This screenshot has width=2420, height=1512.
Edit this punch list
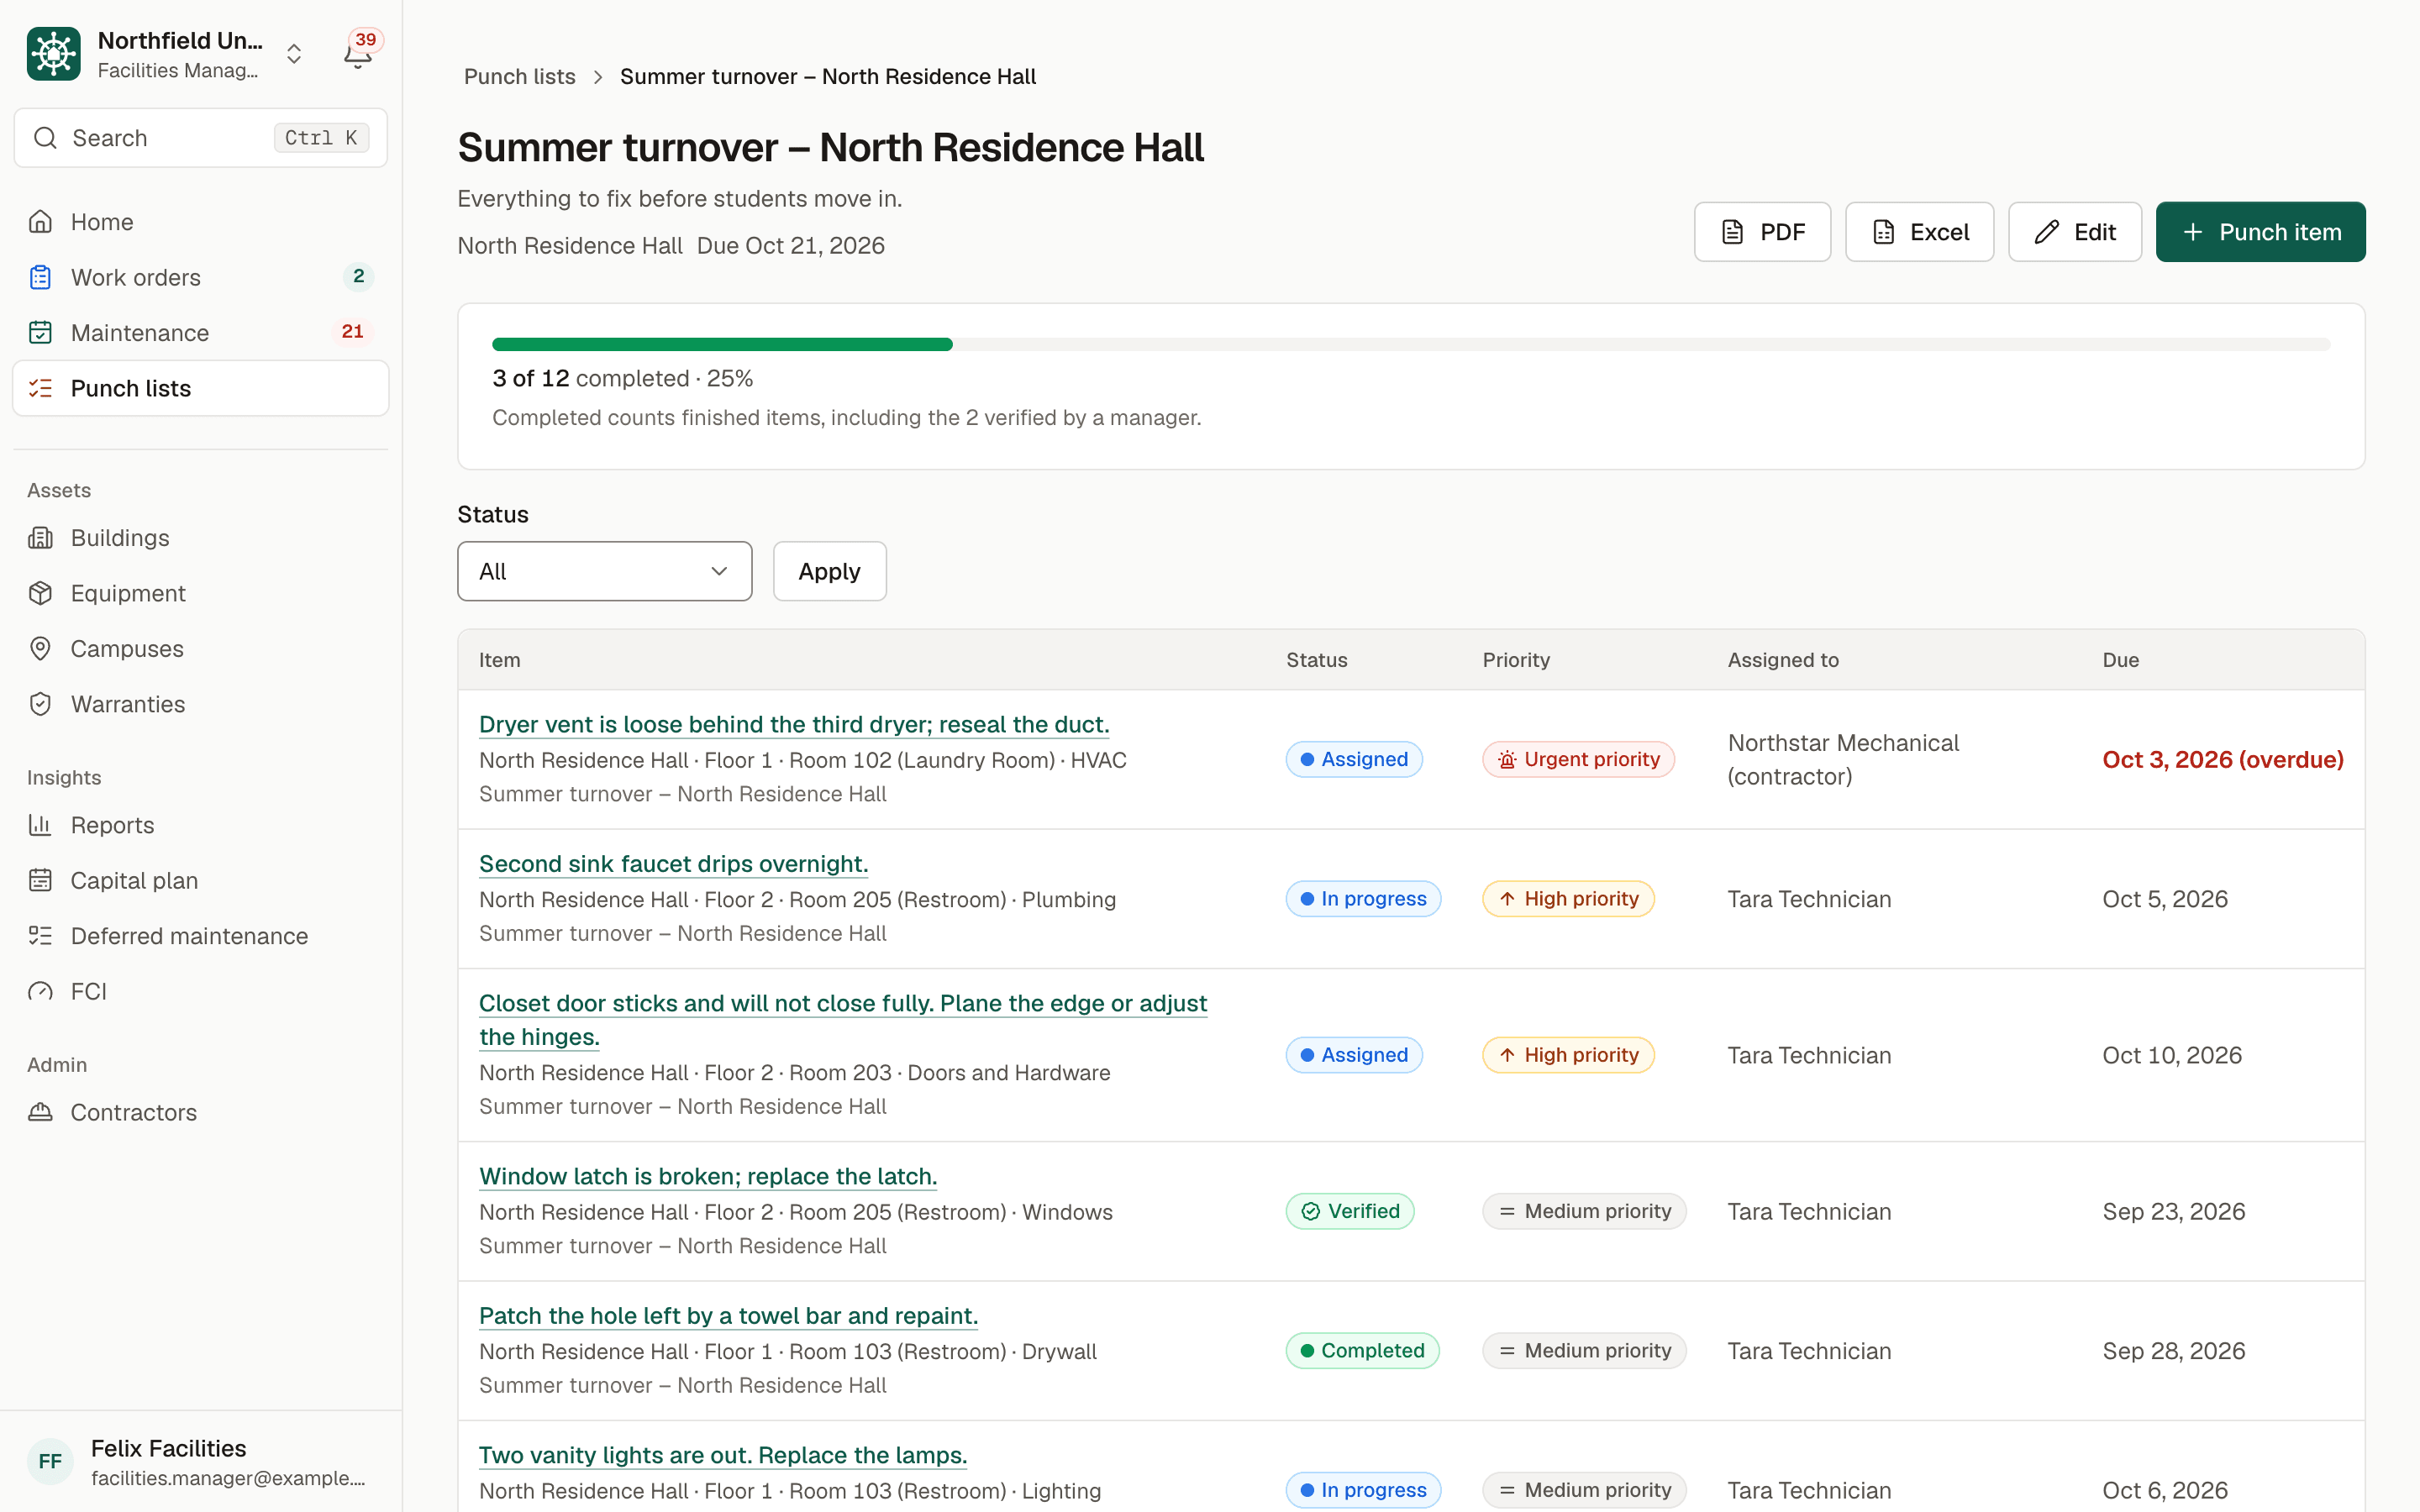[2074, 232]
